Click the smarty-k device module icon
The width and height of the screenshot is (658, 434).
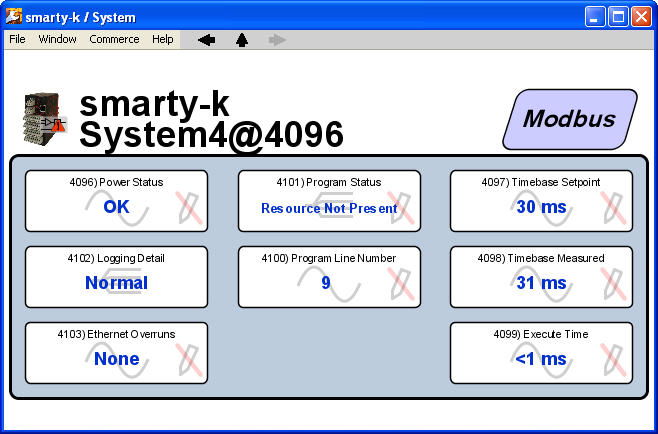(x=45, y=119)
